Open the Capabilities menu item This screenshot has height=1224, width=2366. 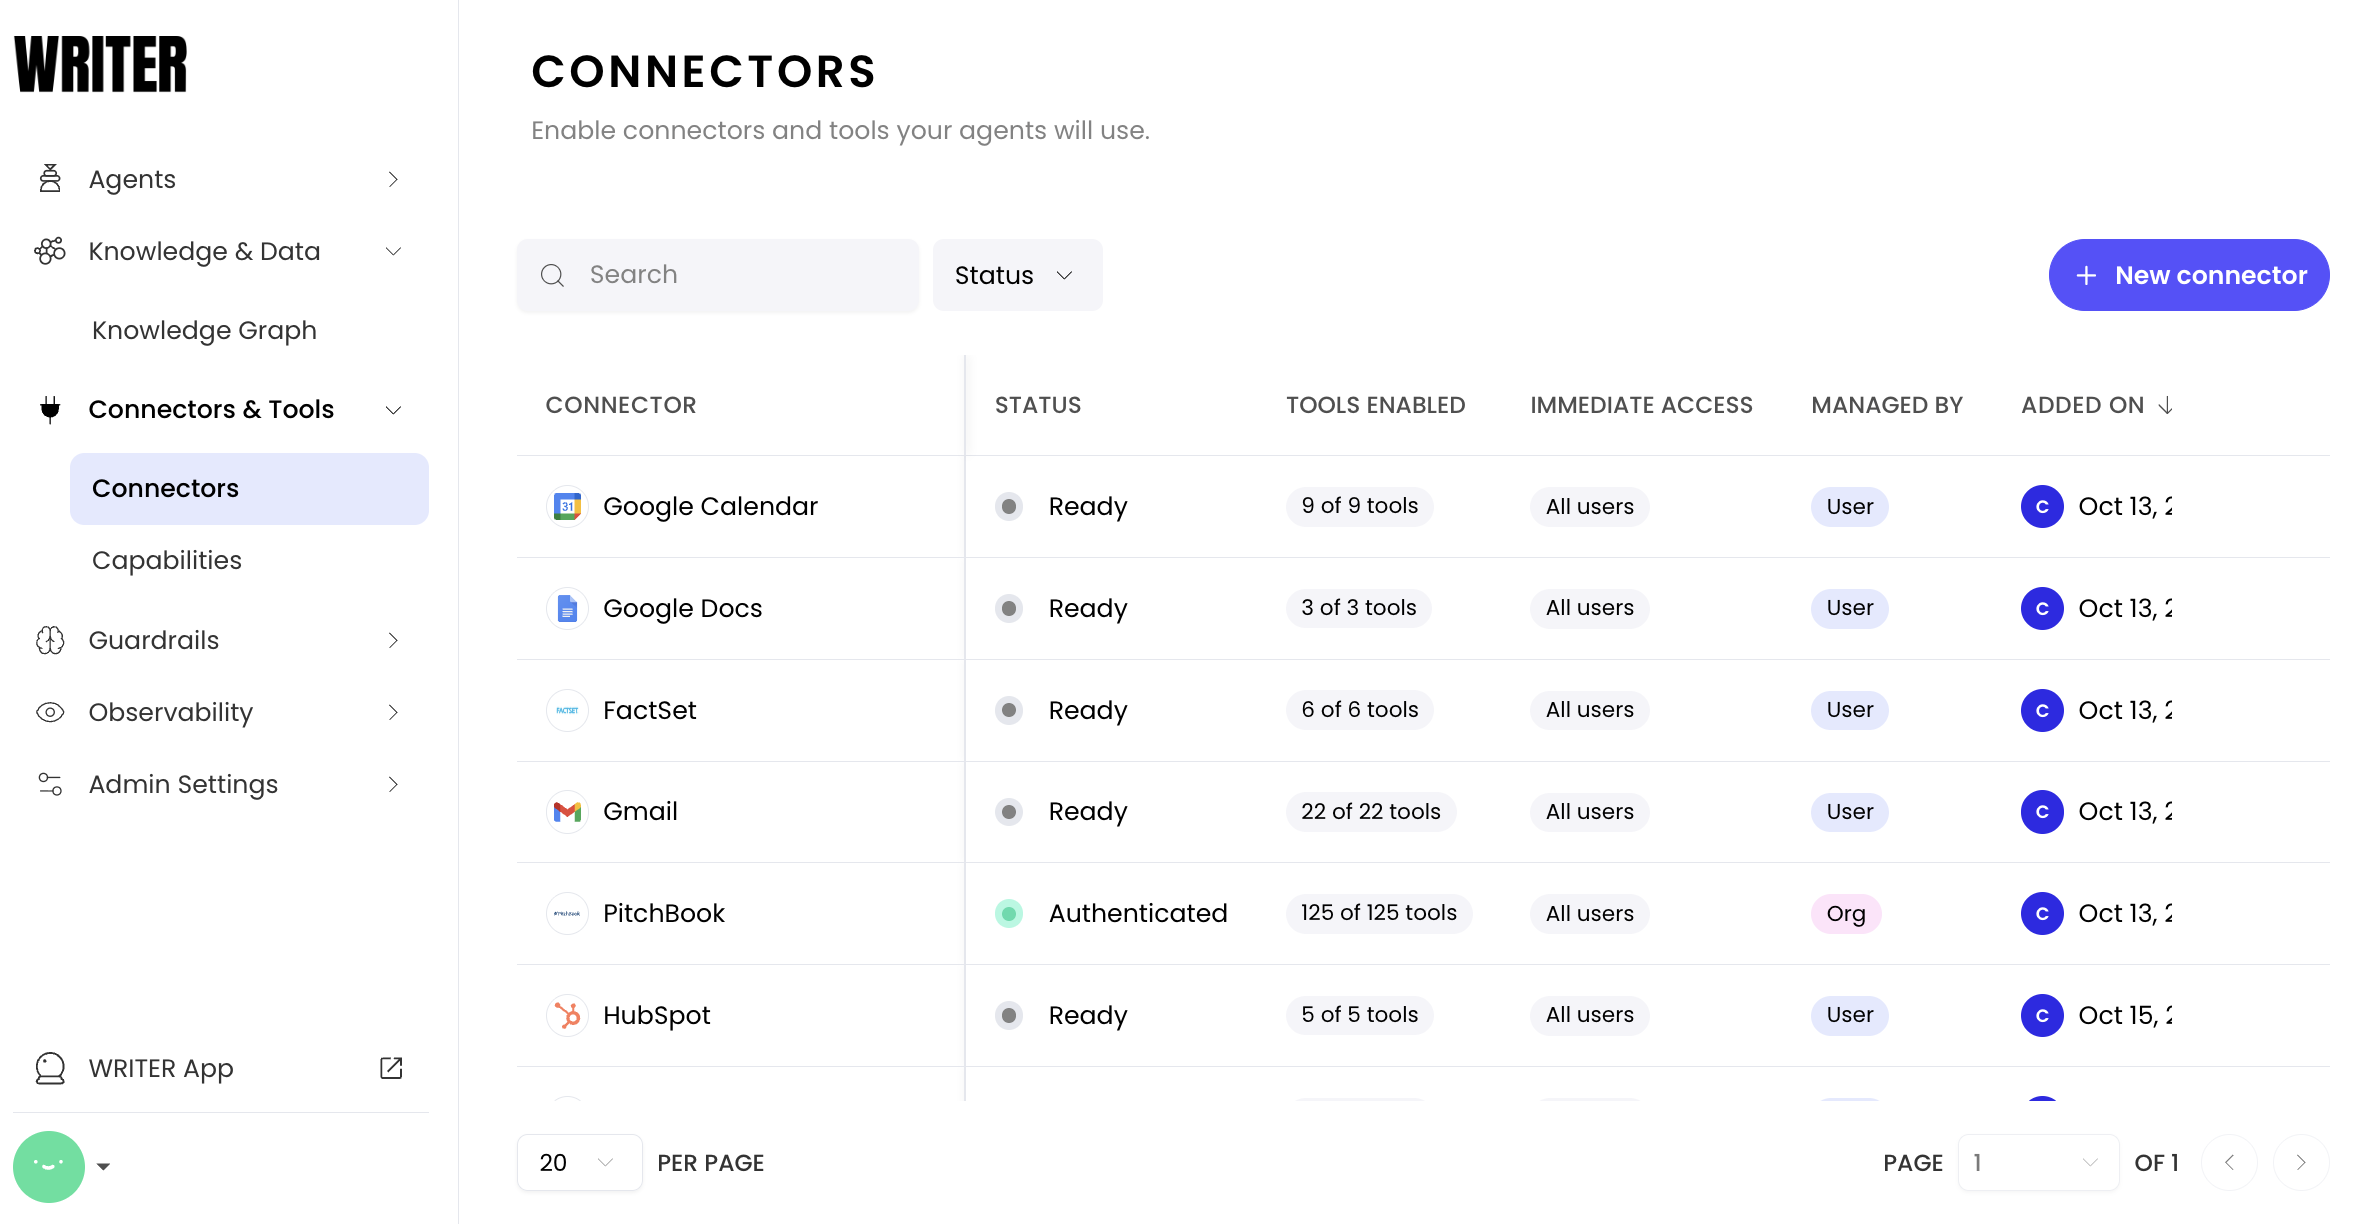[x=167, y=560]
